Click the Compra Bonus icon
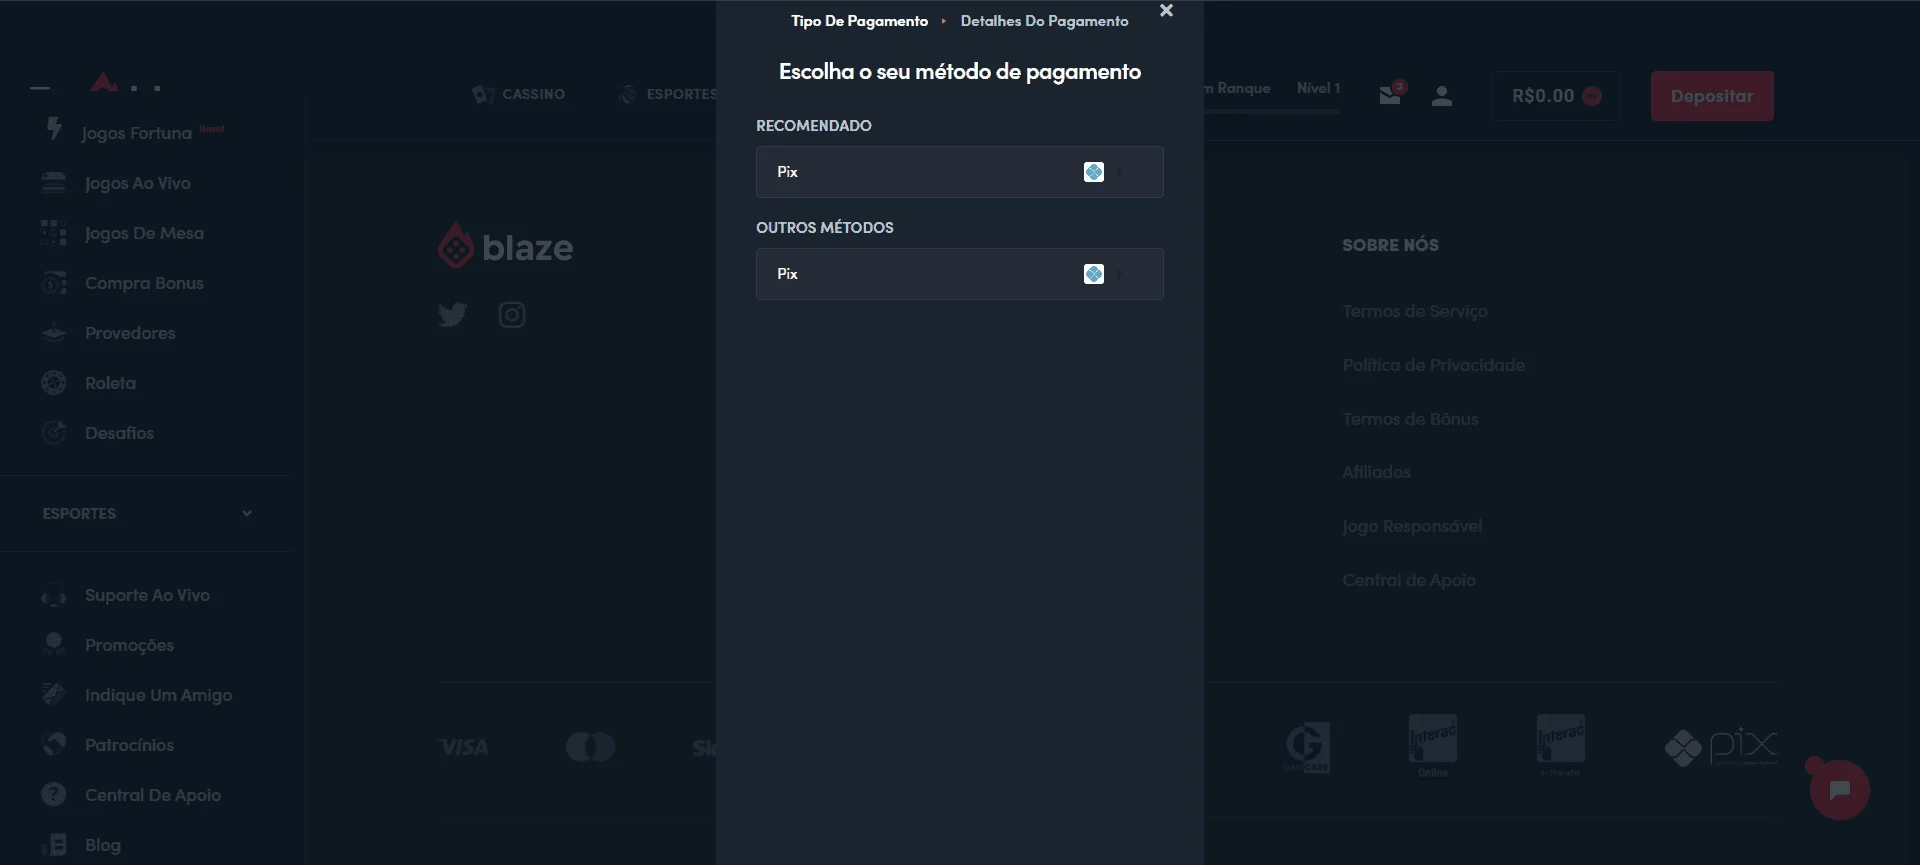This screenshot has height=865, width=1920. (x=54, y=283)
